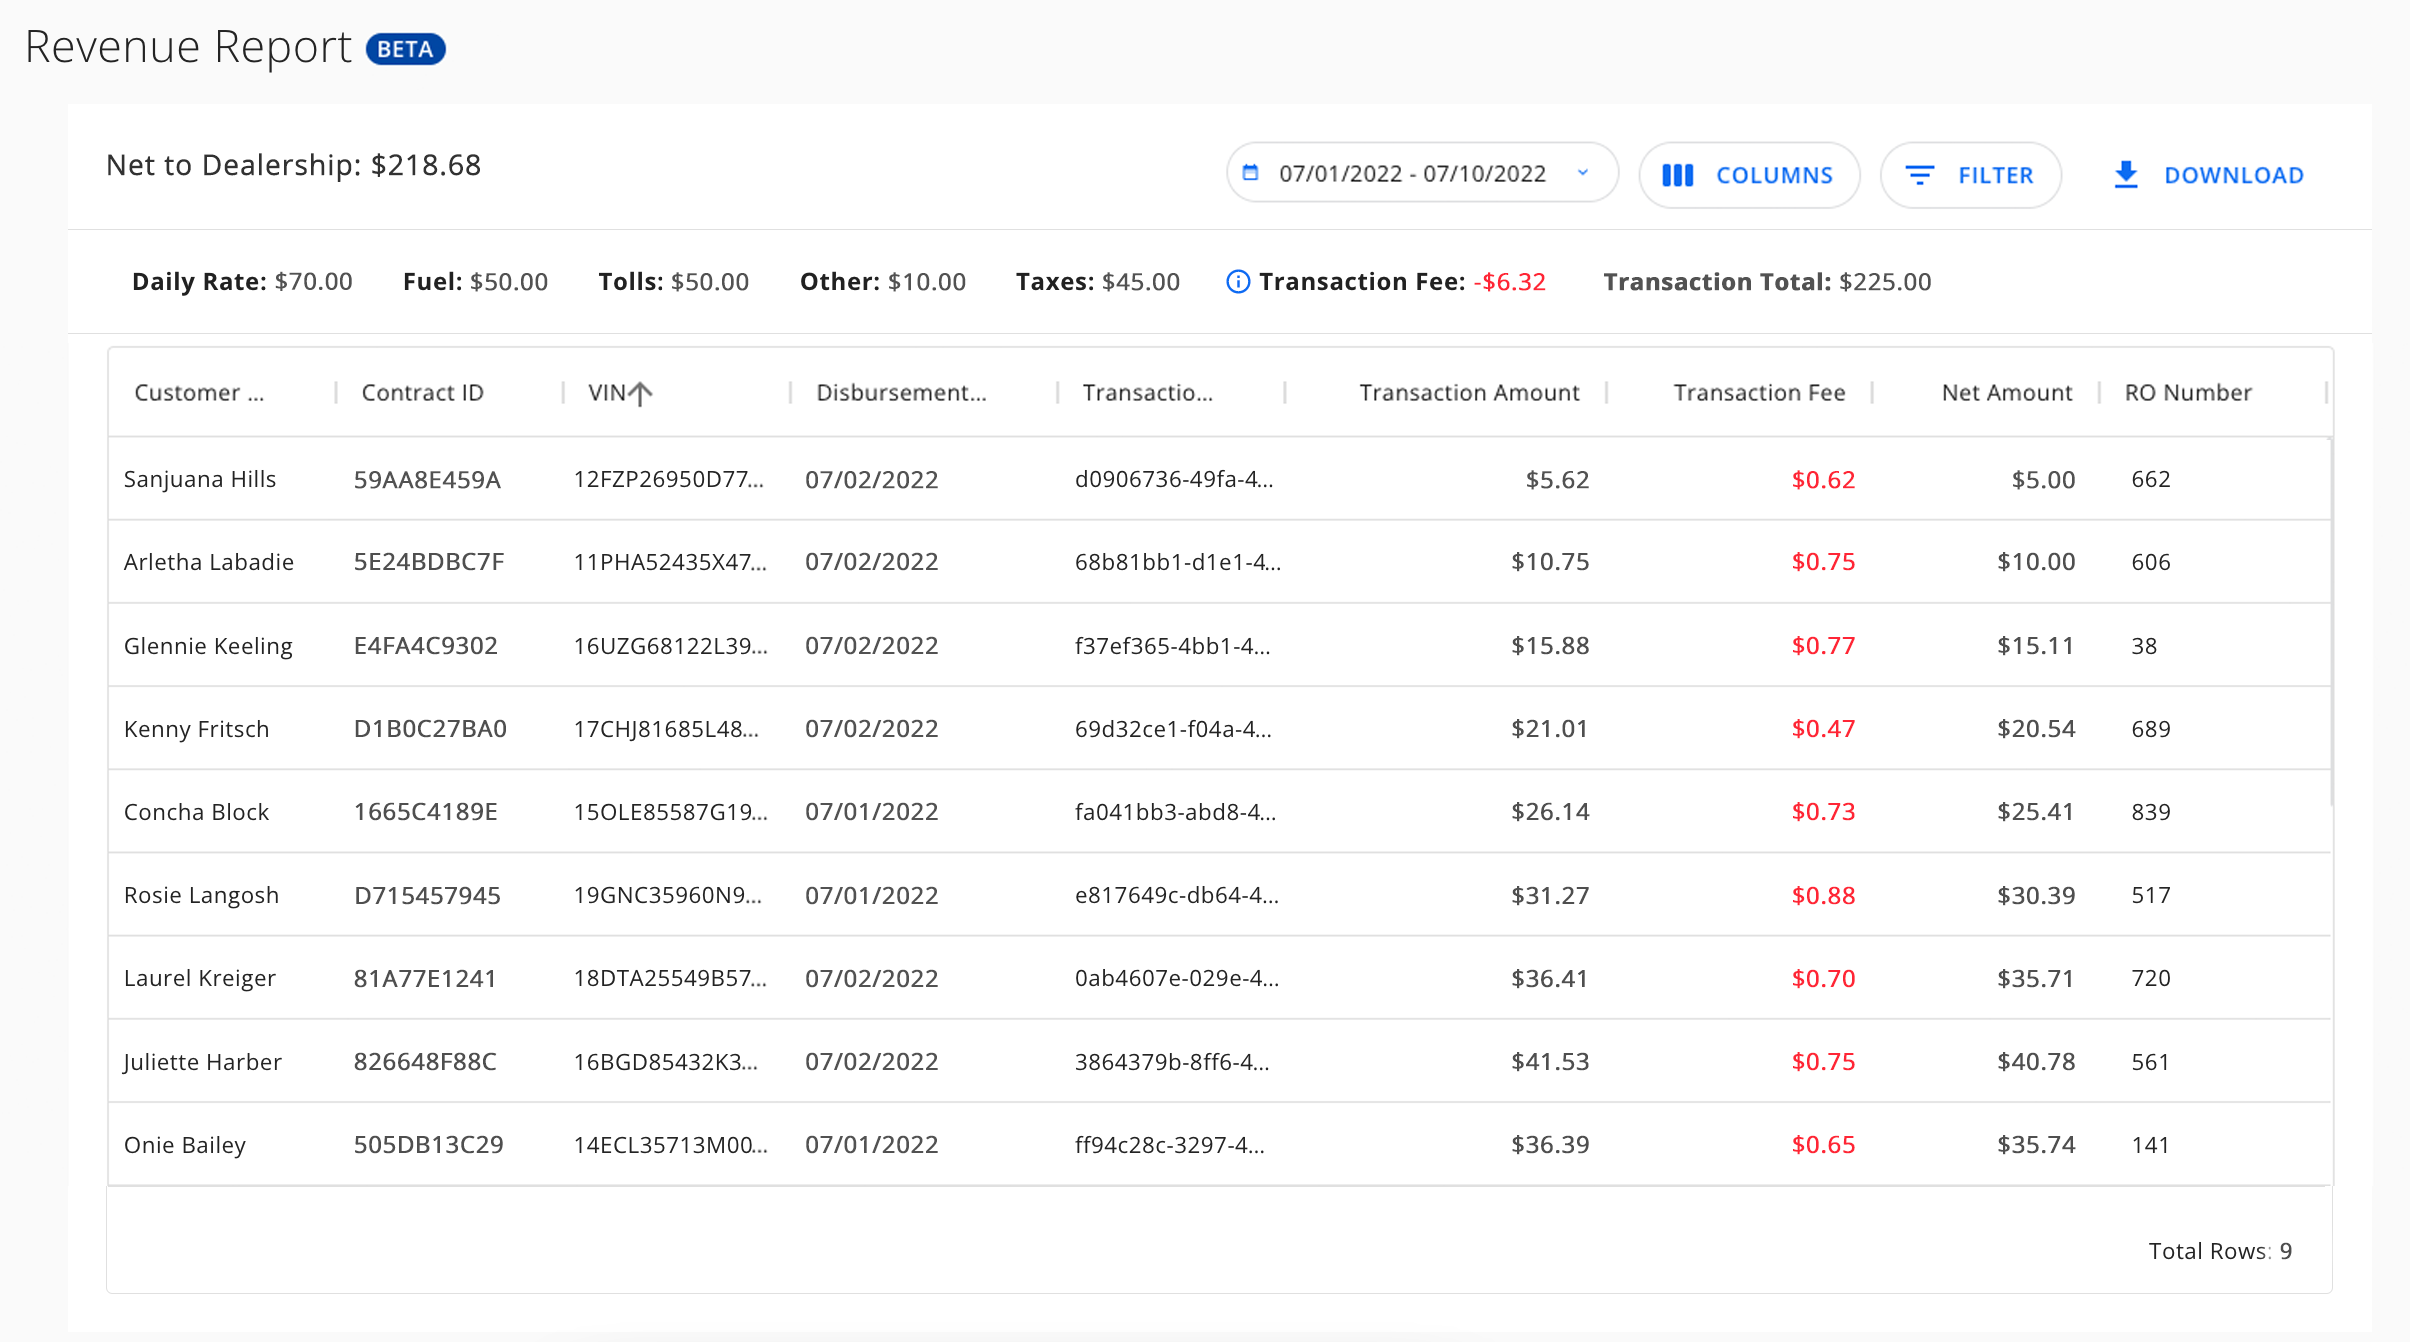Click the filter lines icon
Image resolution: width=2410 pixels, height=1342 pixels.
pyautogui.click(x=1919, y=175)
